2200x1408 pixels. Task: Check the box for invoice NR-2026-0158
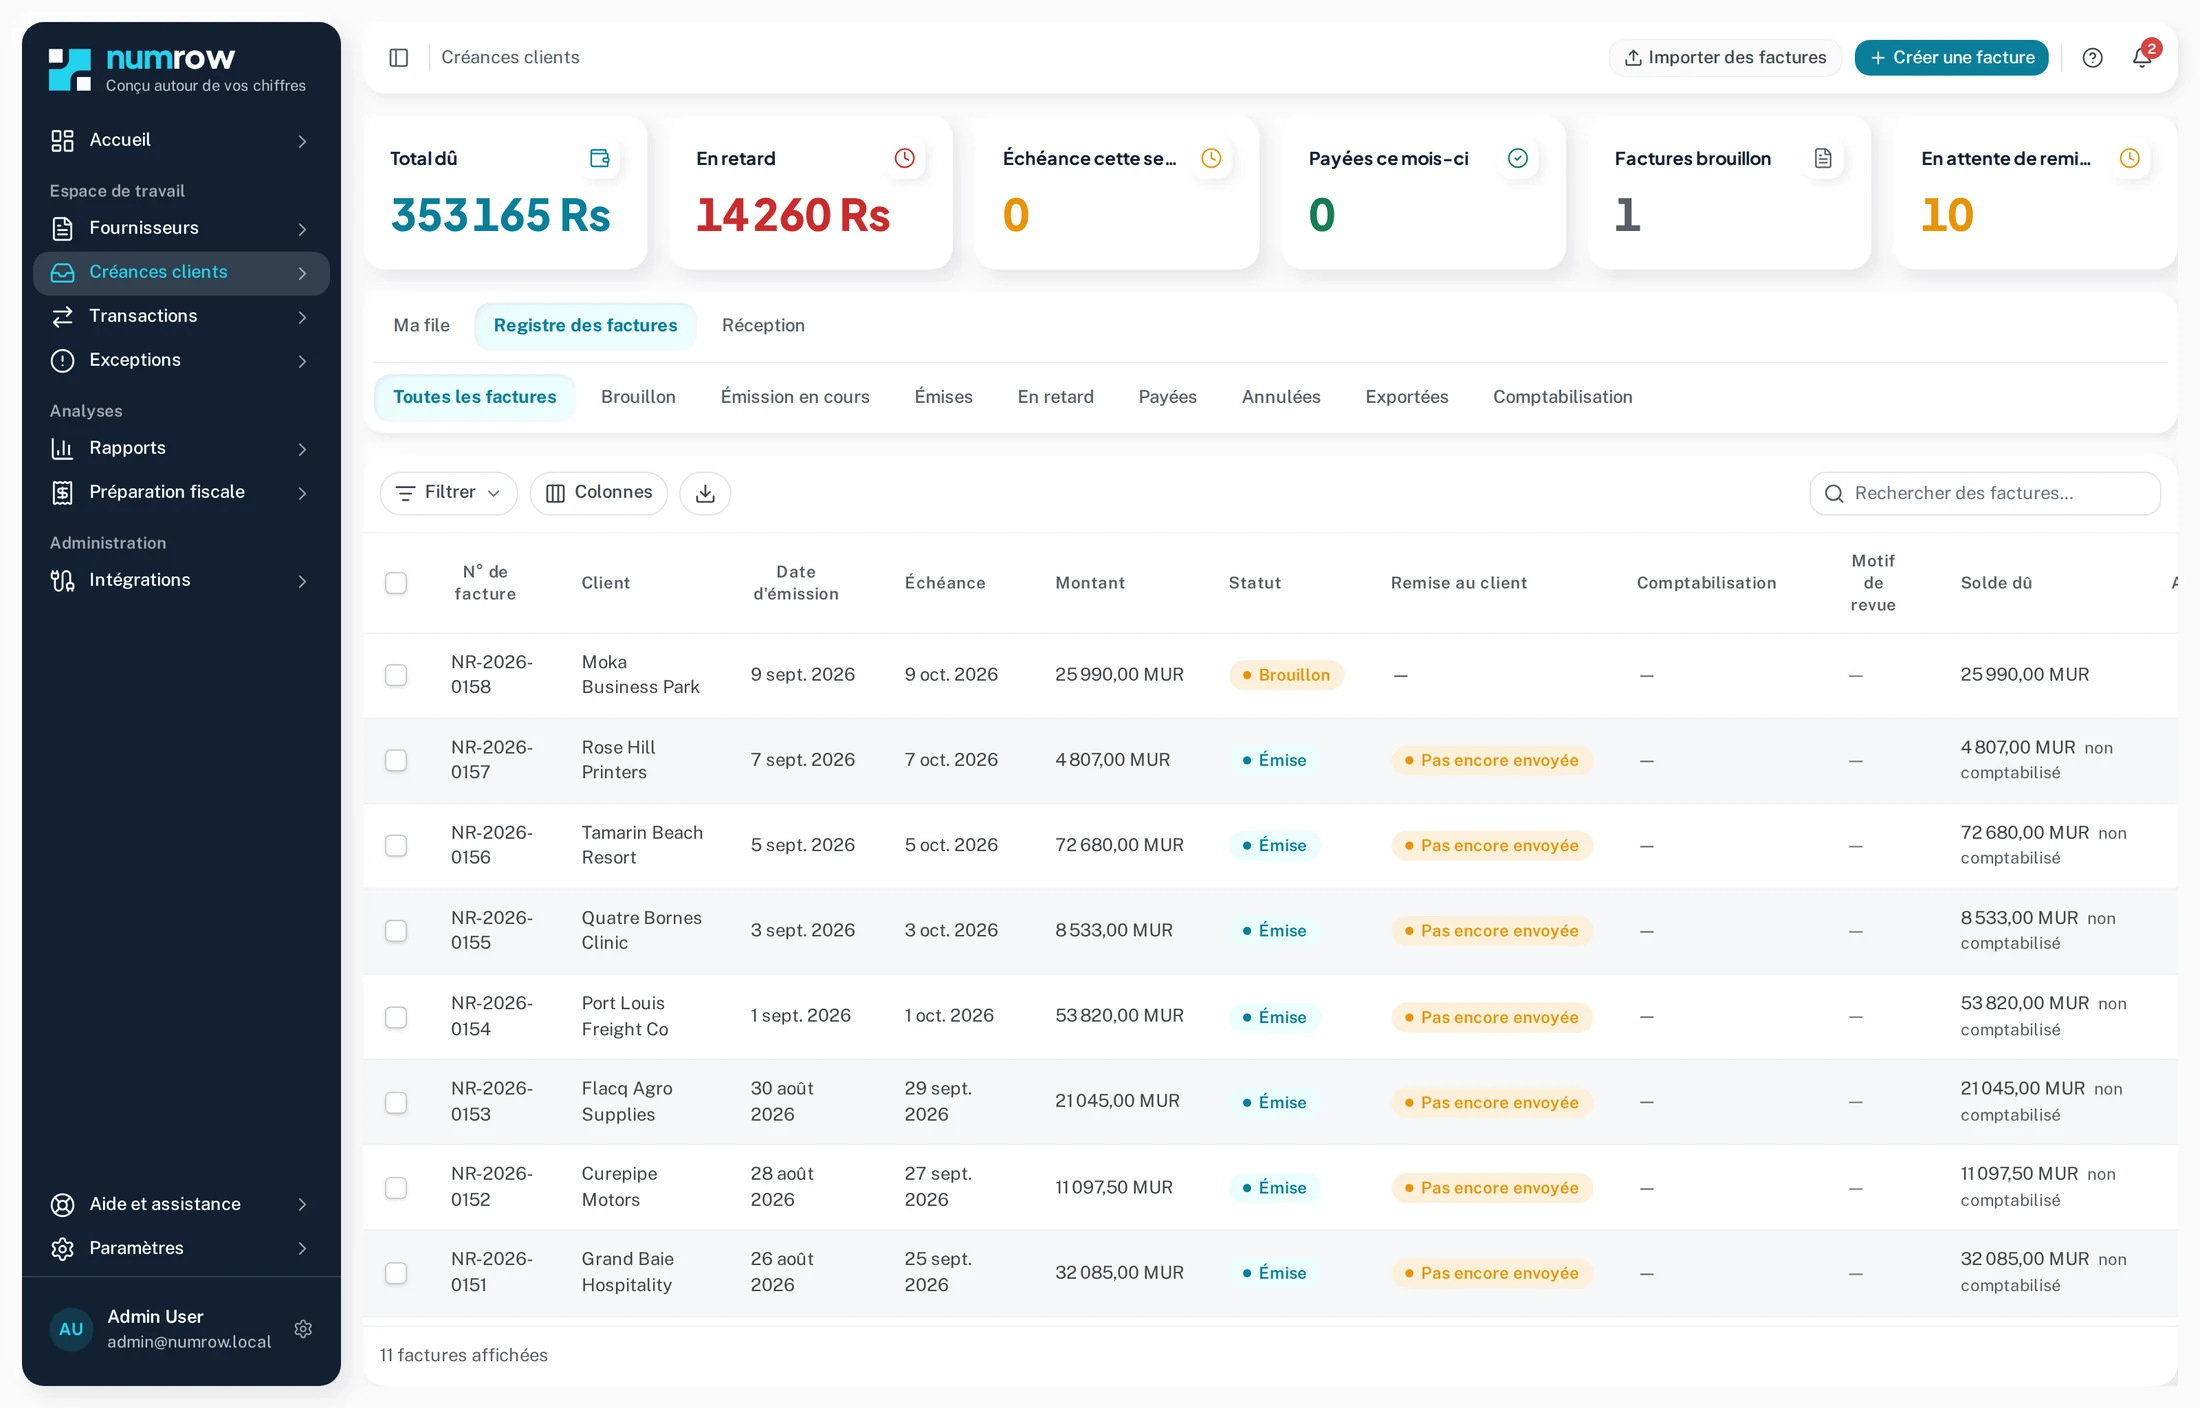coord(396,675)
